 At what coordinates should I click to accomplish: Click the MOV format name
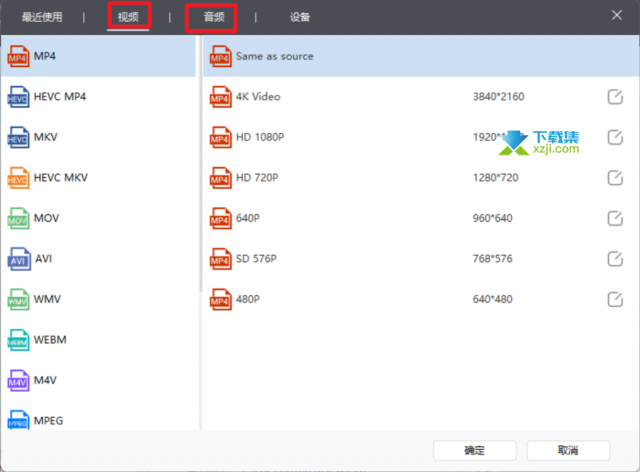(x=47, y=218)
